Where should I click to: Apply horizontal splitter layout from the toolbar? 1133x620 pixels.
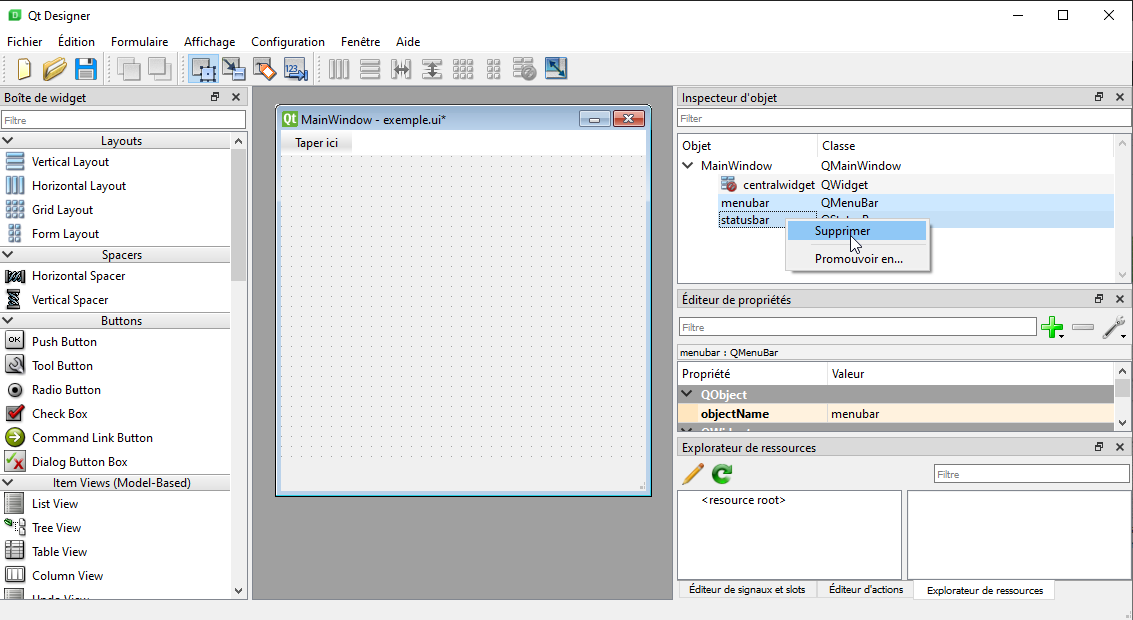pyautogui.click(x=401, y=69)
